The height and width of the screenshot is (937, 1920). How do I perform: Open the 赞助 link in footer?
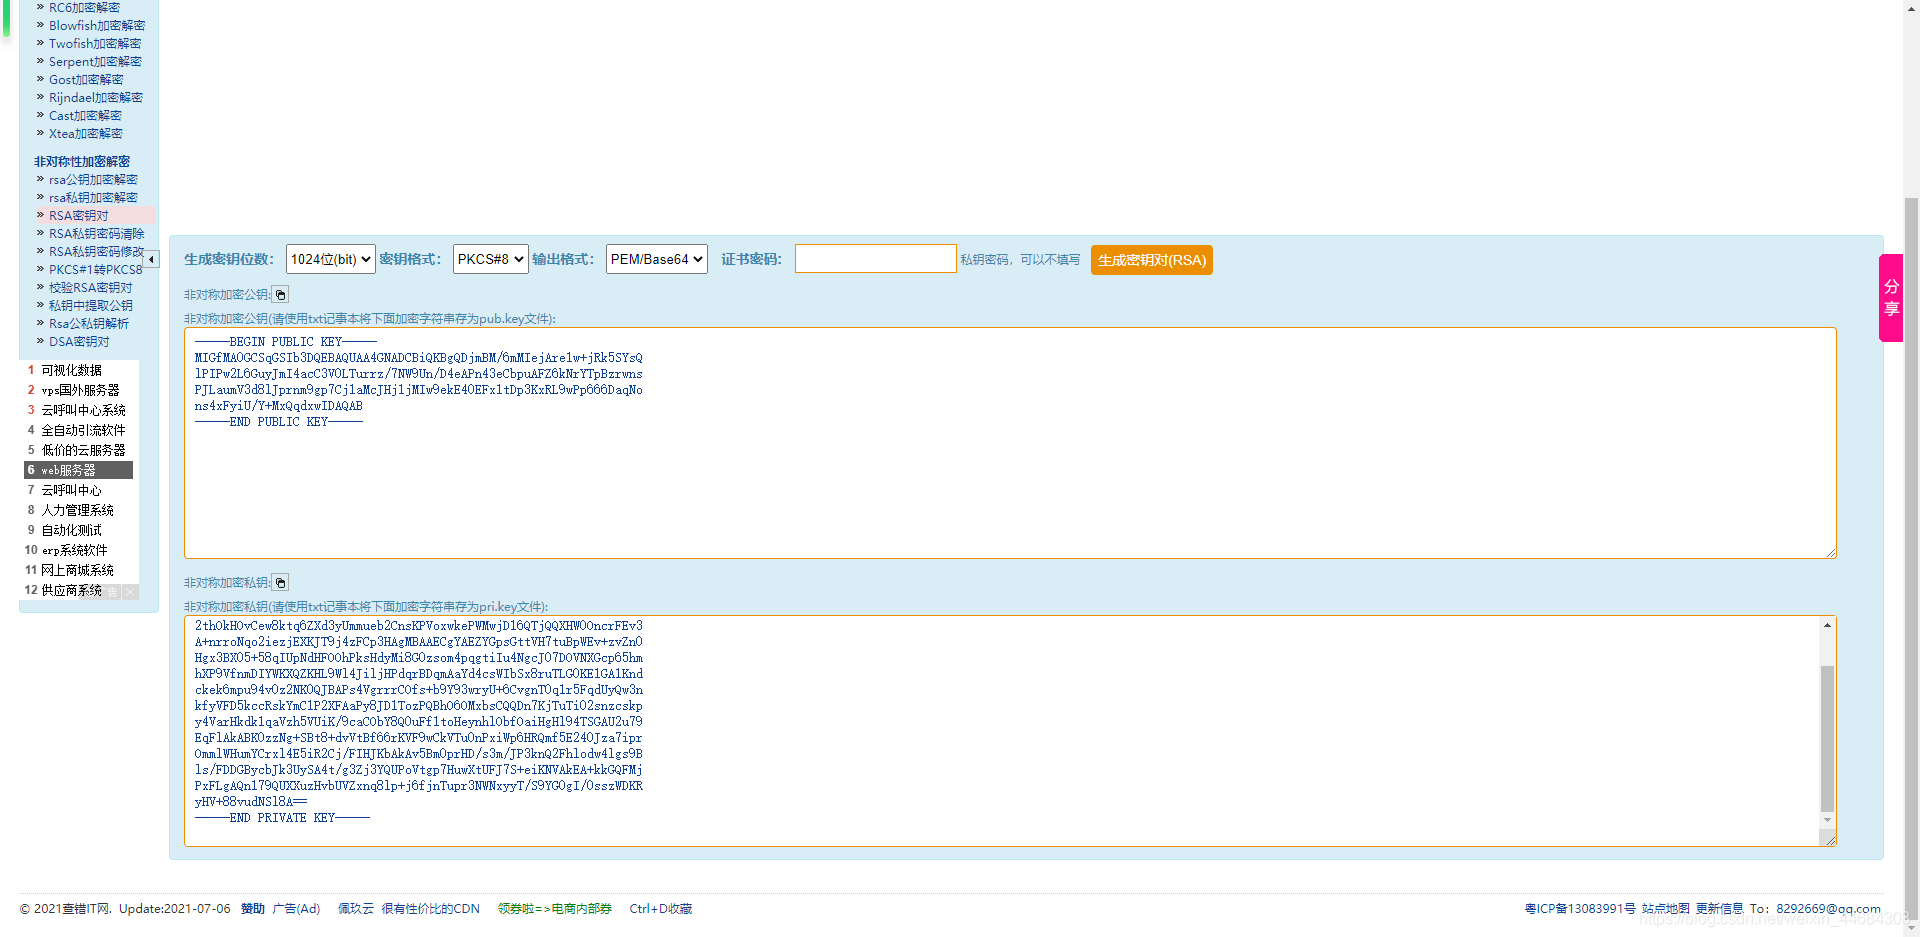coord(252,908)
